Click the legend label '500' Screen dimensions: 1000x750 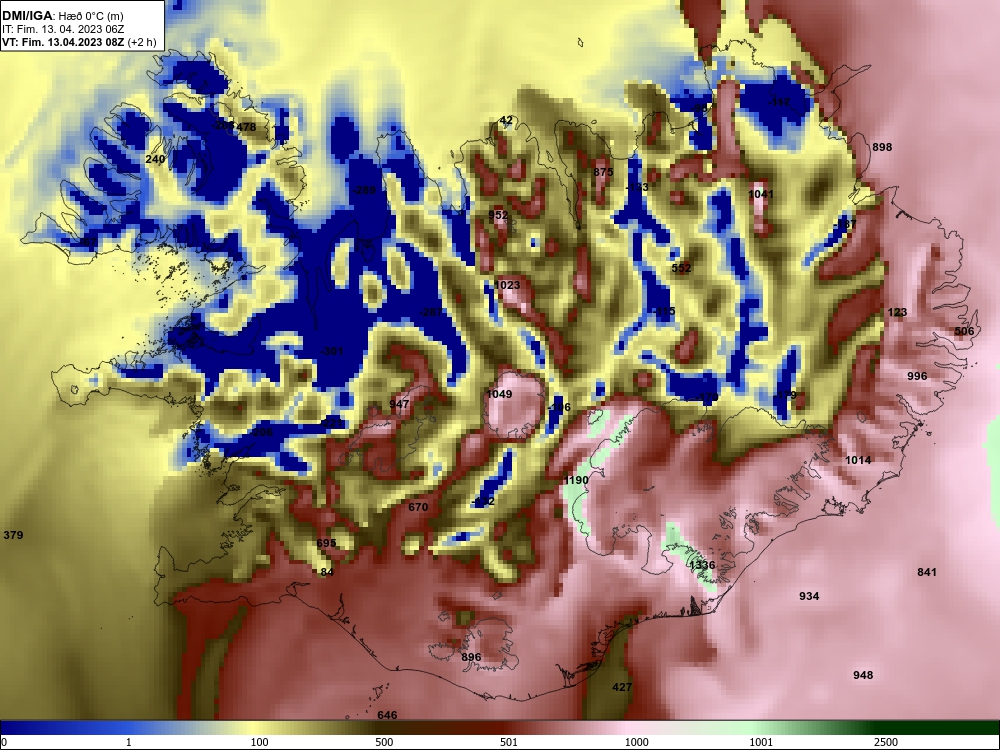[x=384, y=742]
